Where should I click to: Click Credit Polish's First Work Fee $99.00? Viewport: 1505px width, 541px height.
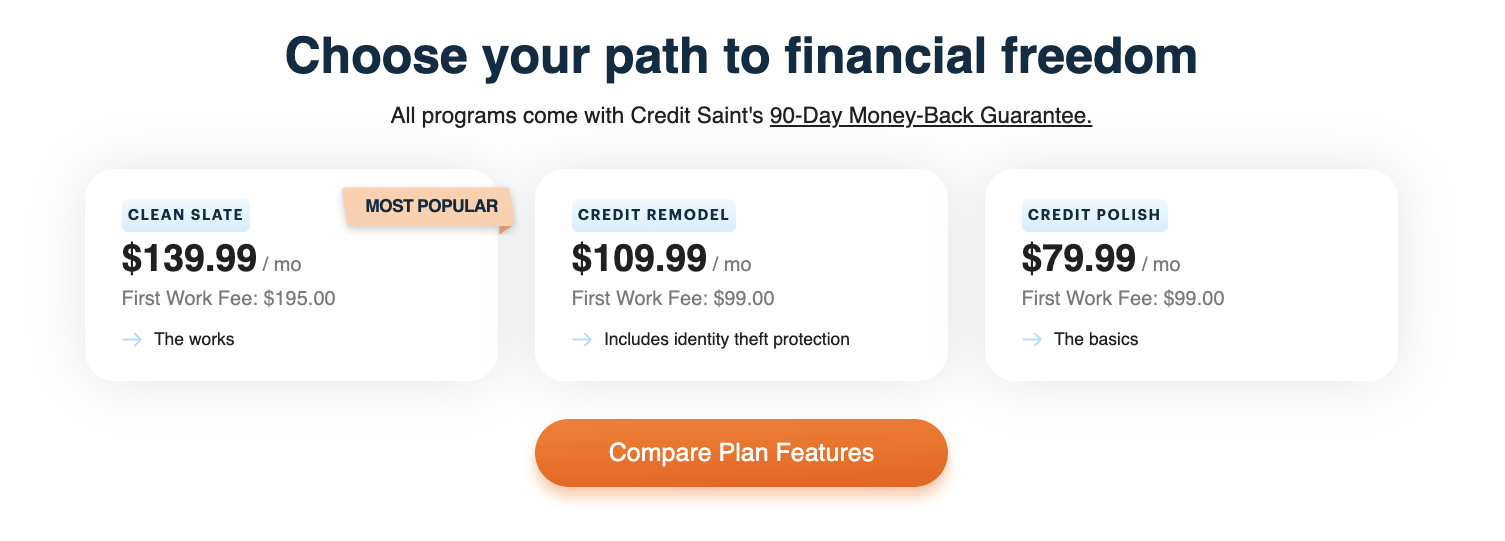[1123, 298]
